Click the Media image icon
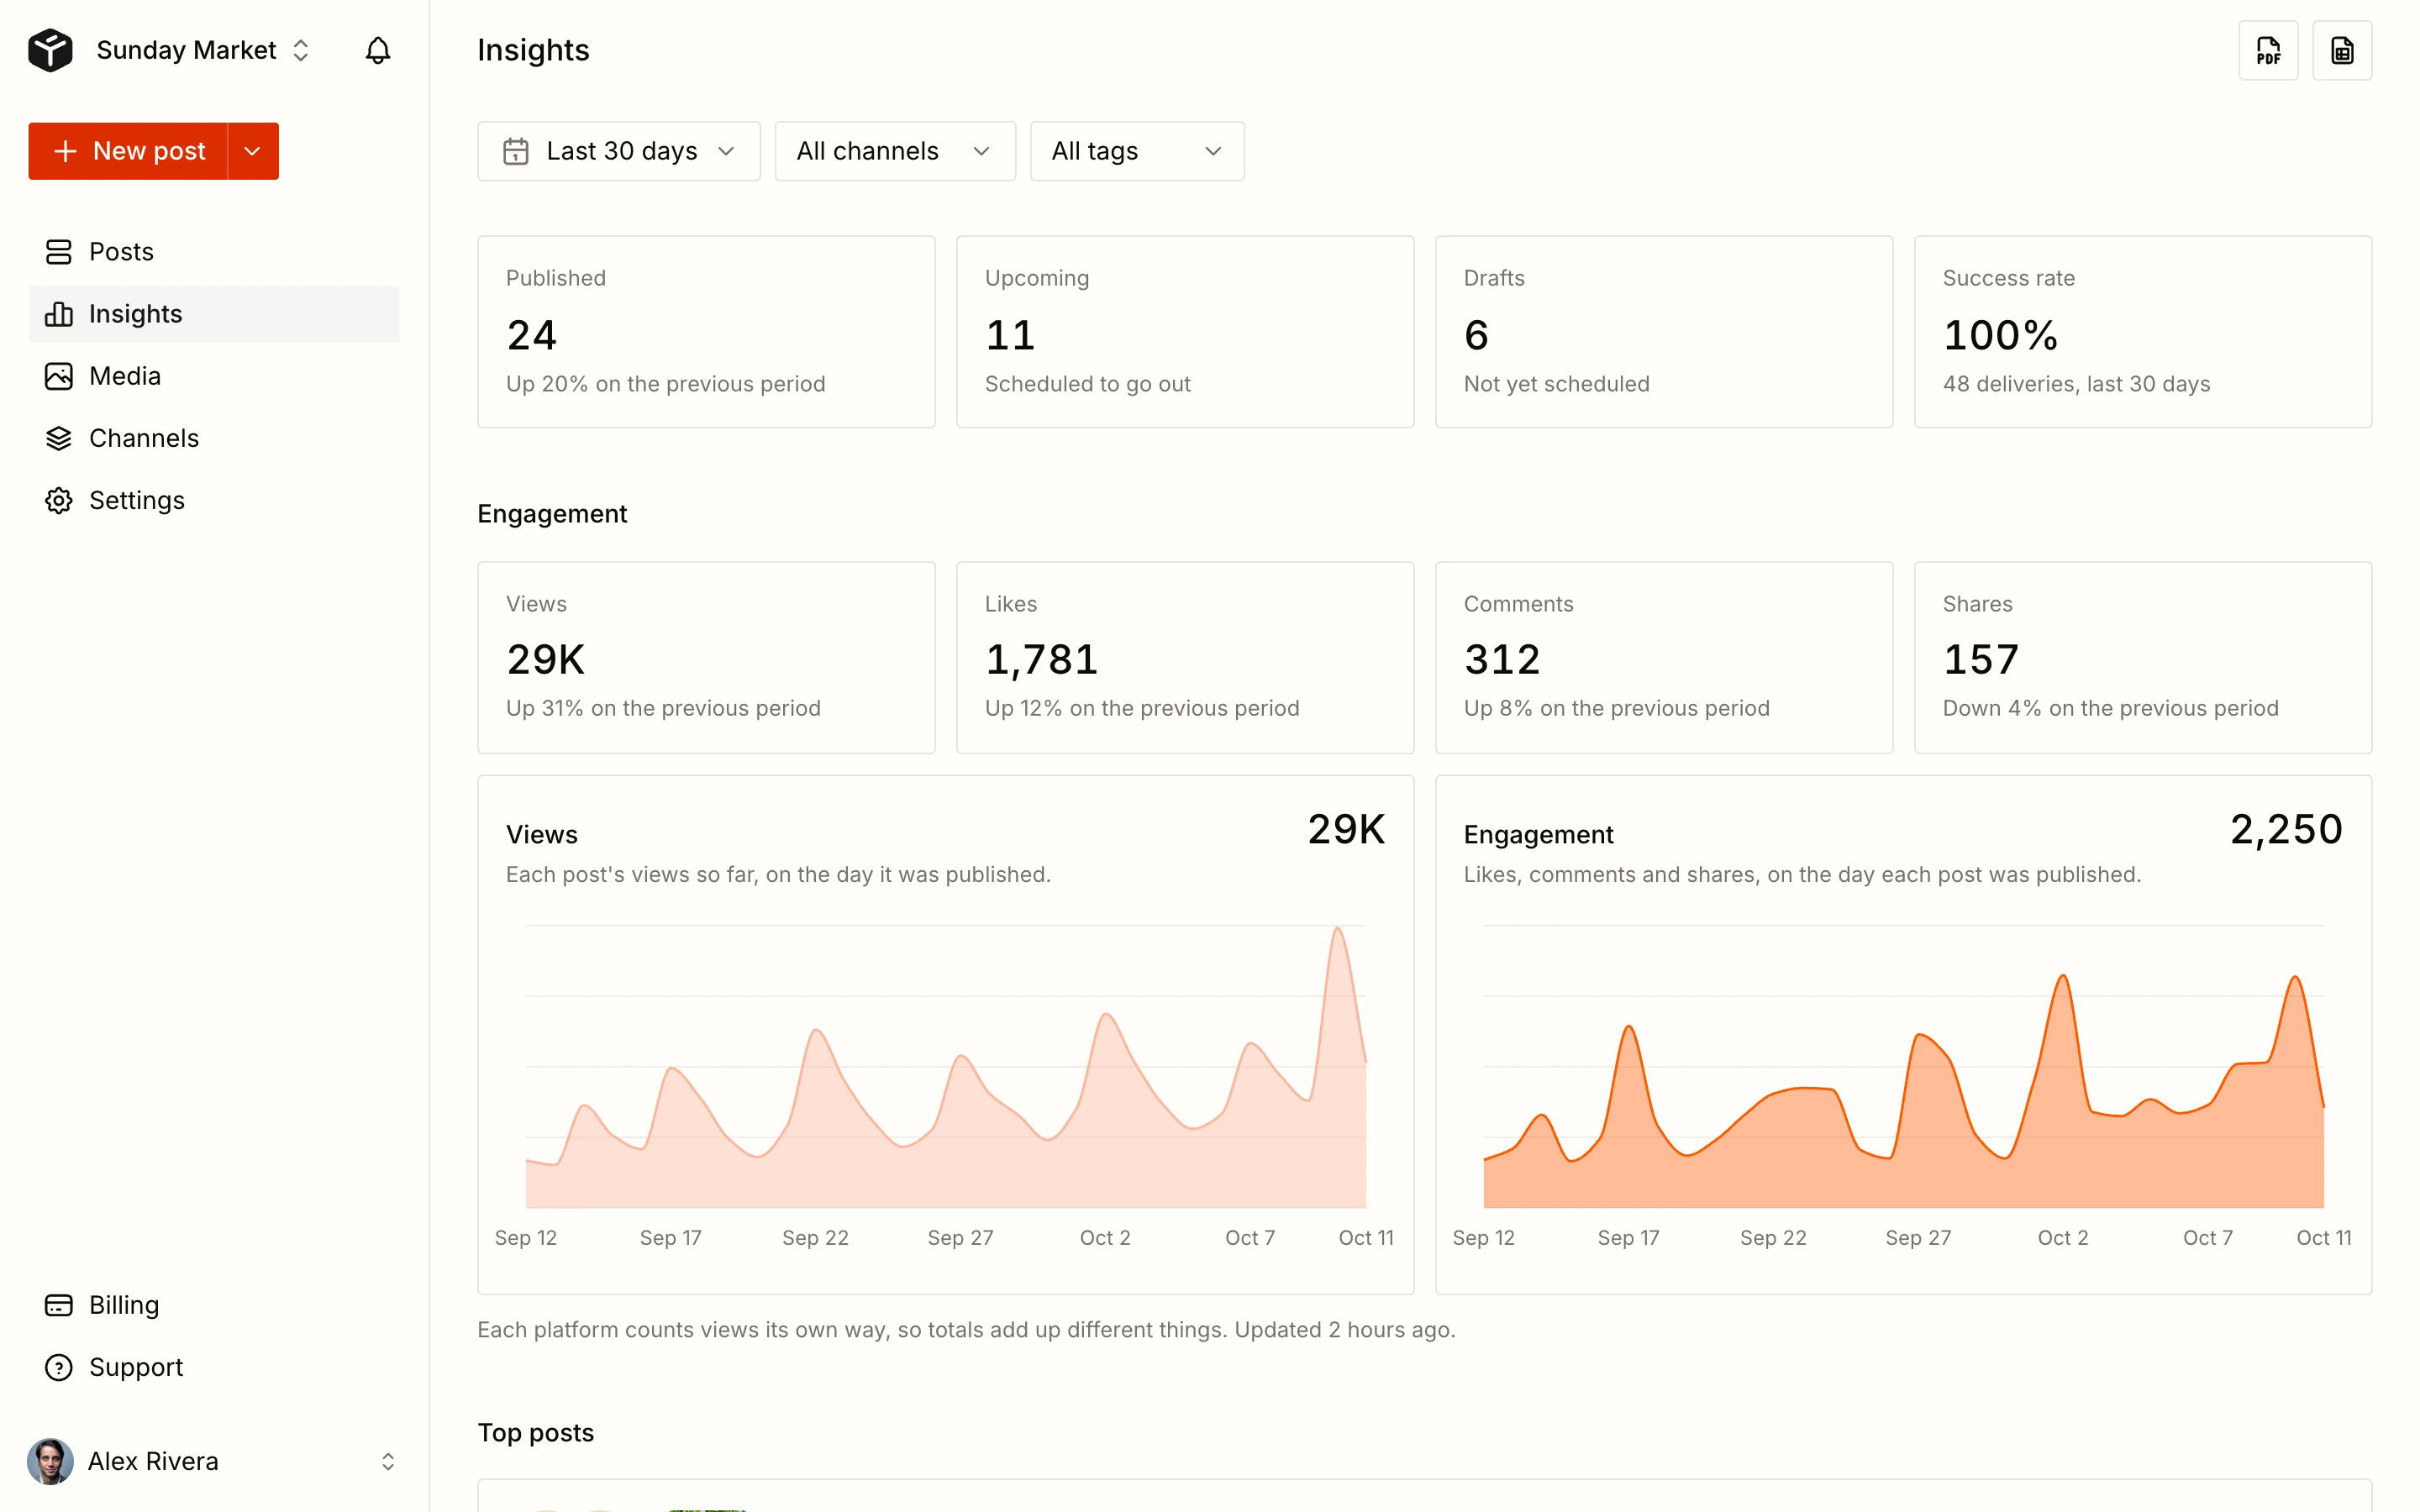The image size is (2420, 1512). click(59, 376)
